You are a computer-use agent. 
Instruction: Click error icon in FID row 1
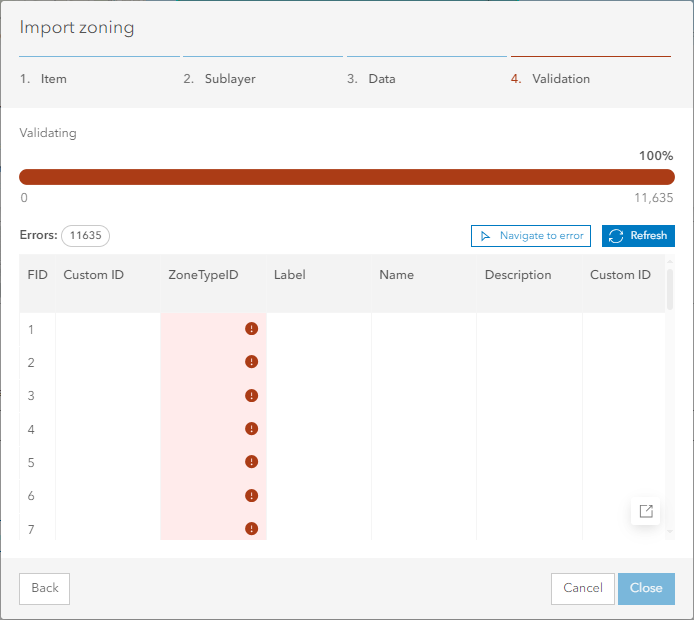point(251,329)
